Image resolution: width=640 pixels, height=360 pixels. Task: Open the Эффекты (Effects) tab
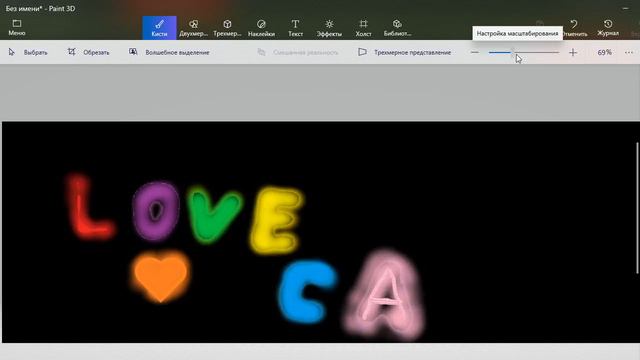(x=329, y=28)
